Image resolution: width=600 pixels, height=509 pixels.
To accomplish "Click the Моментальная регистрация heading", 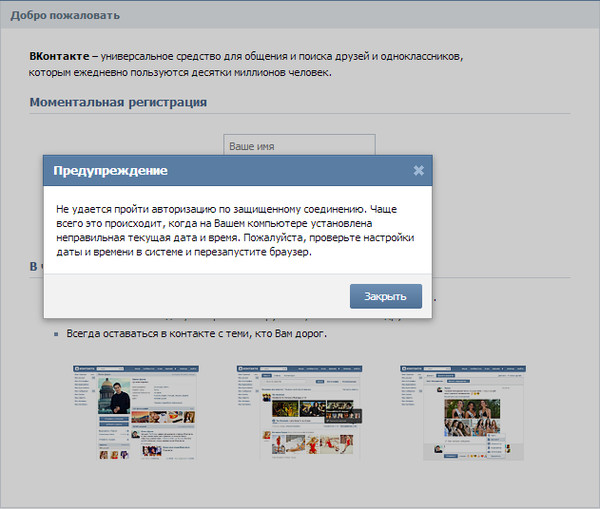I will pos(118,102).
